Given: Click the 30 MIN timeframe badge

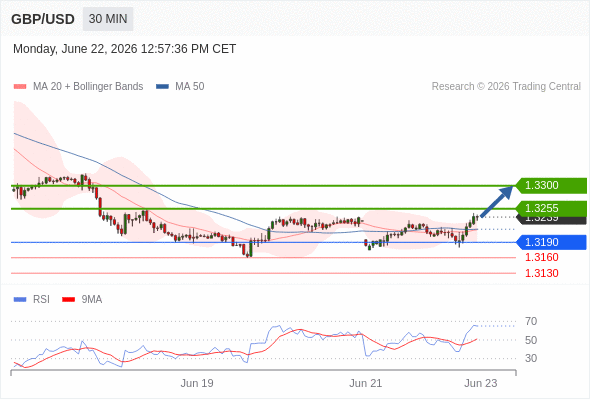Looking at the screenshot, I should click(x=108, y=19).
